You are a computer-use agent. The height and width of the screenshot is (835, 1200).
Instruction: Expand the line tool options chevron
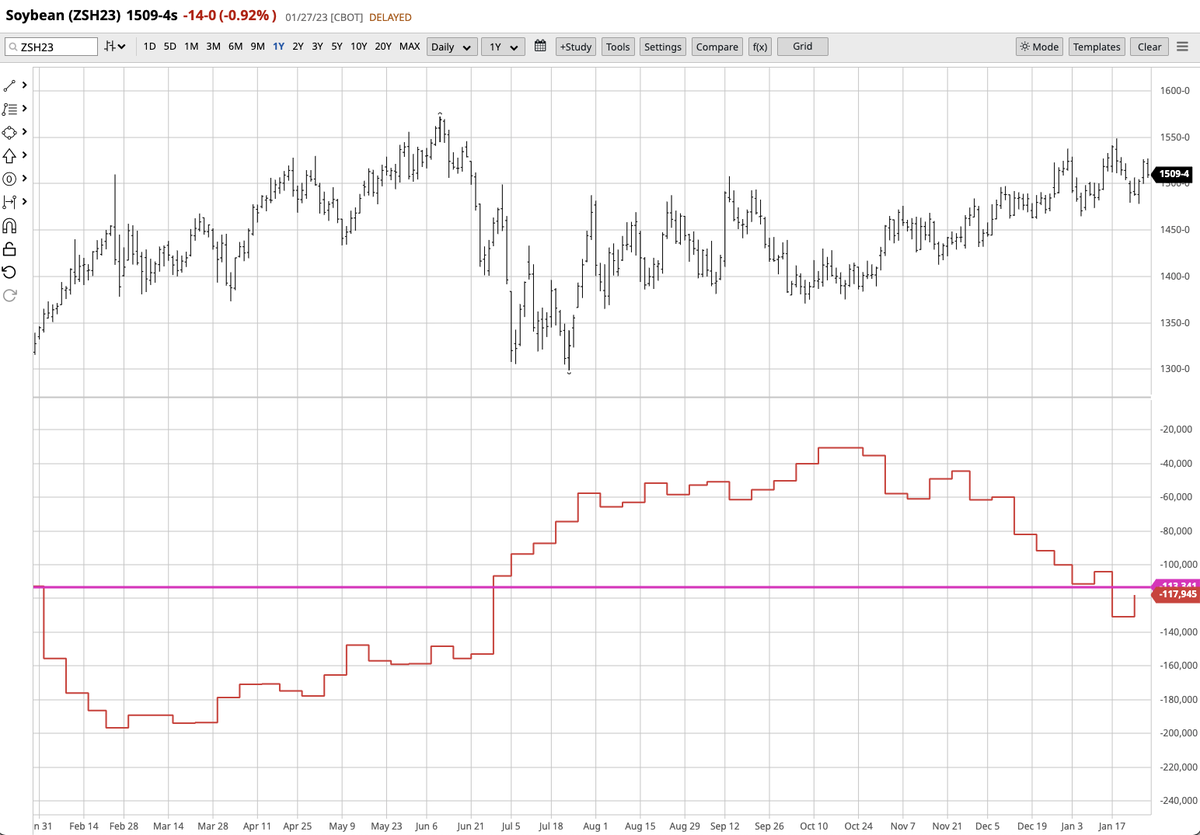pos(23,85)
